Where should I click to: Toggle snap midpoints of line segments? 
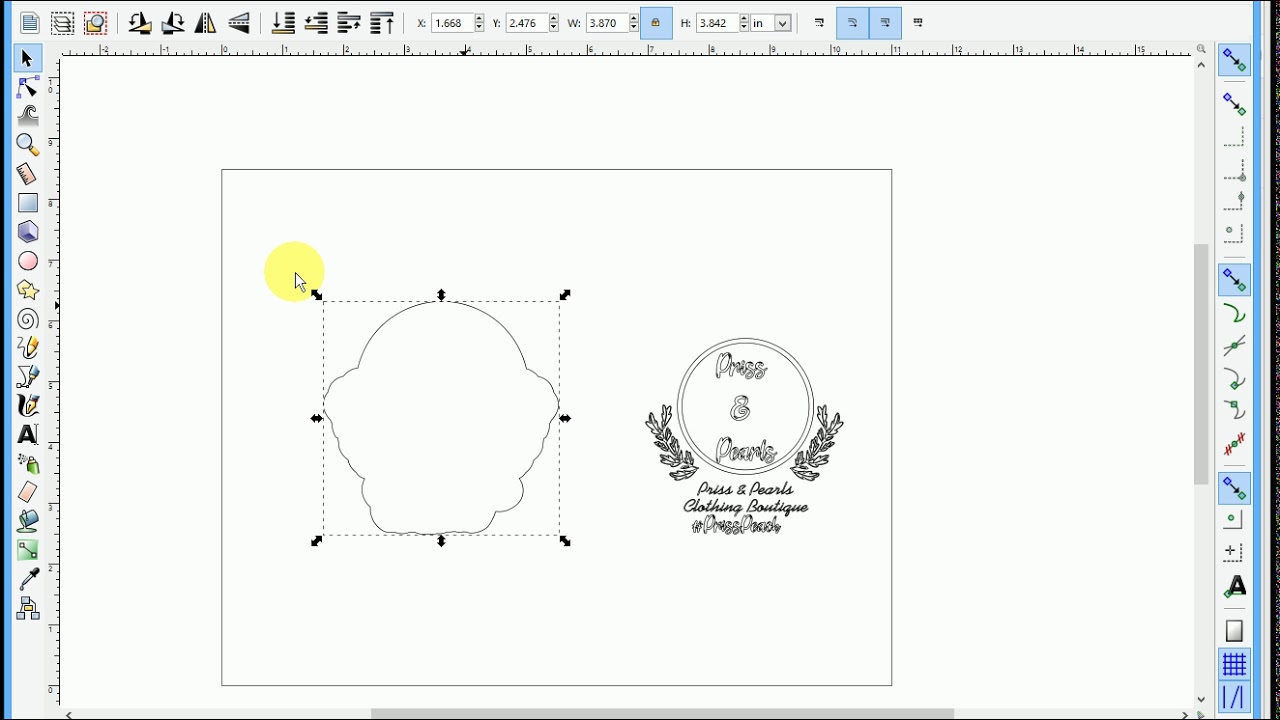click(x=1234, y=444)
